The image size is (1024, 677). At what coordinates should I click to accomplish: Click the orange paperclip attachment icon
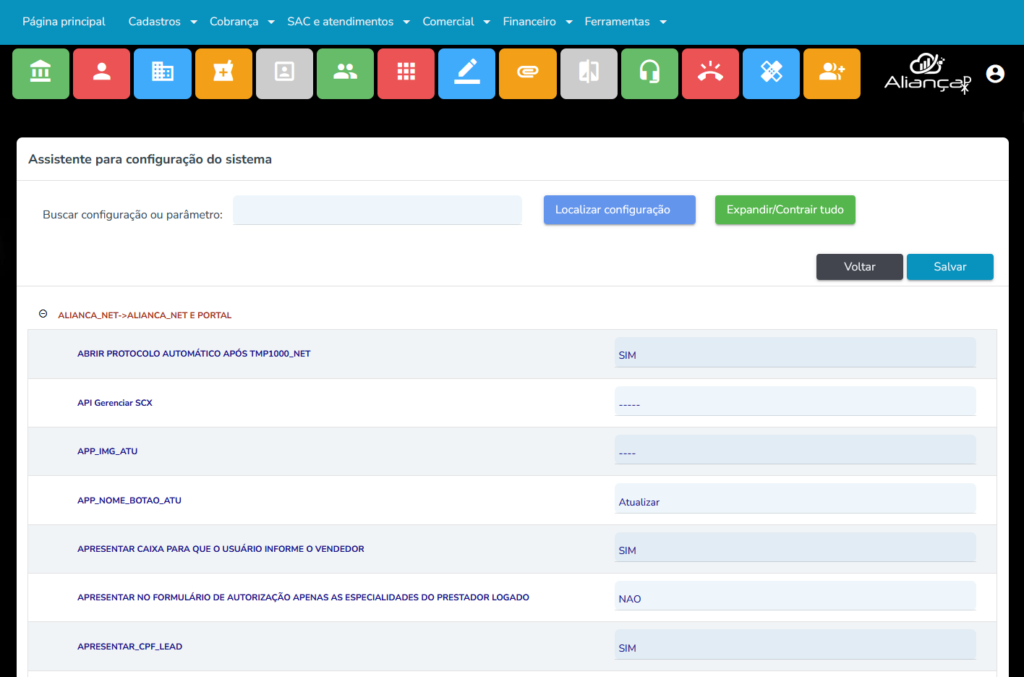coord(528,73)
